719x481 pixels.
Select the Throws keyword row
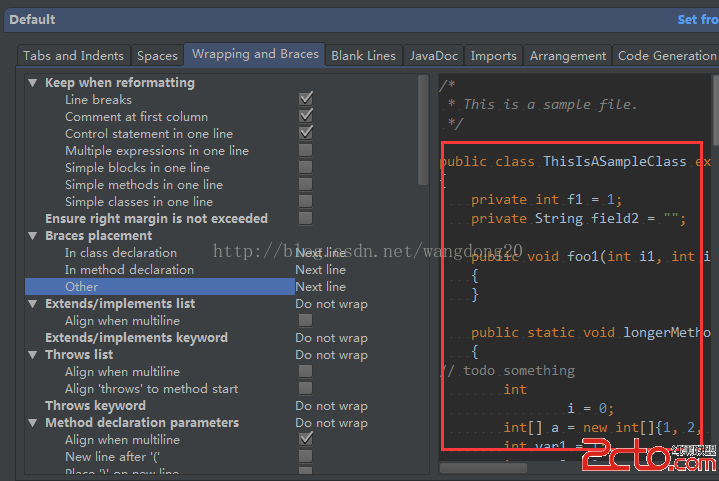tap(95, 406)
